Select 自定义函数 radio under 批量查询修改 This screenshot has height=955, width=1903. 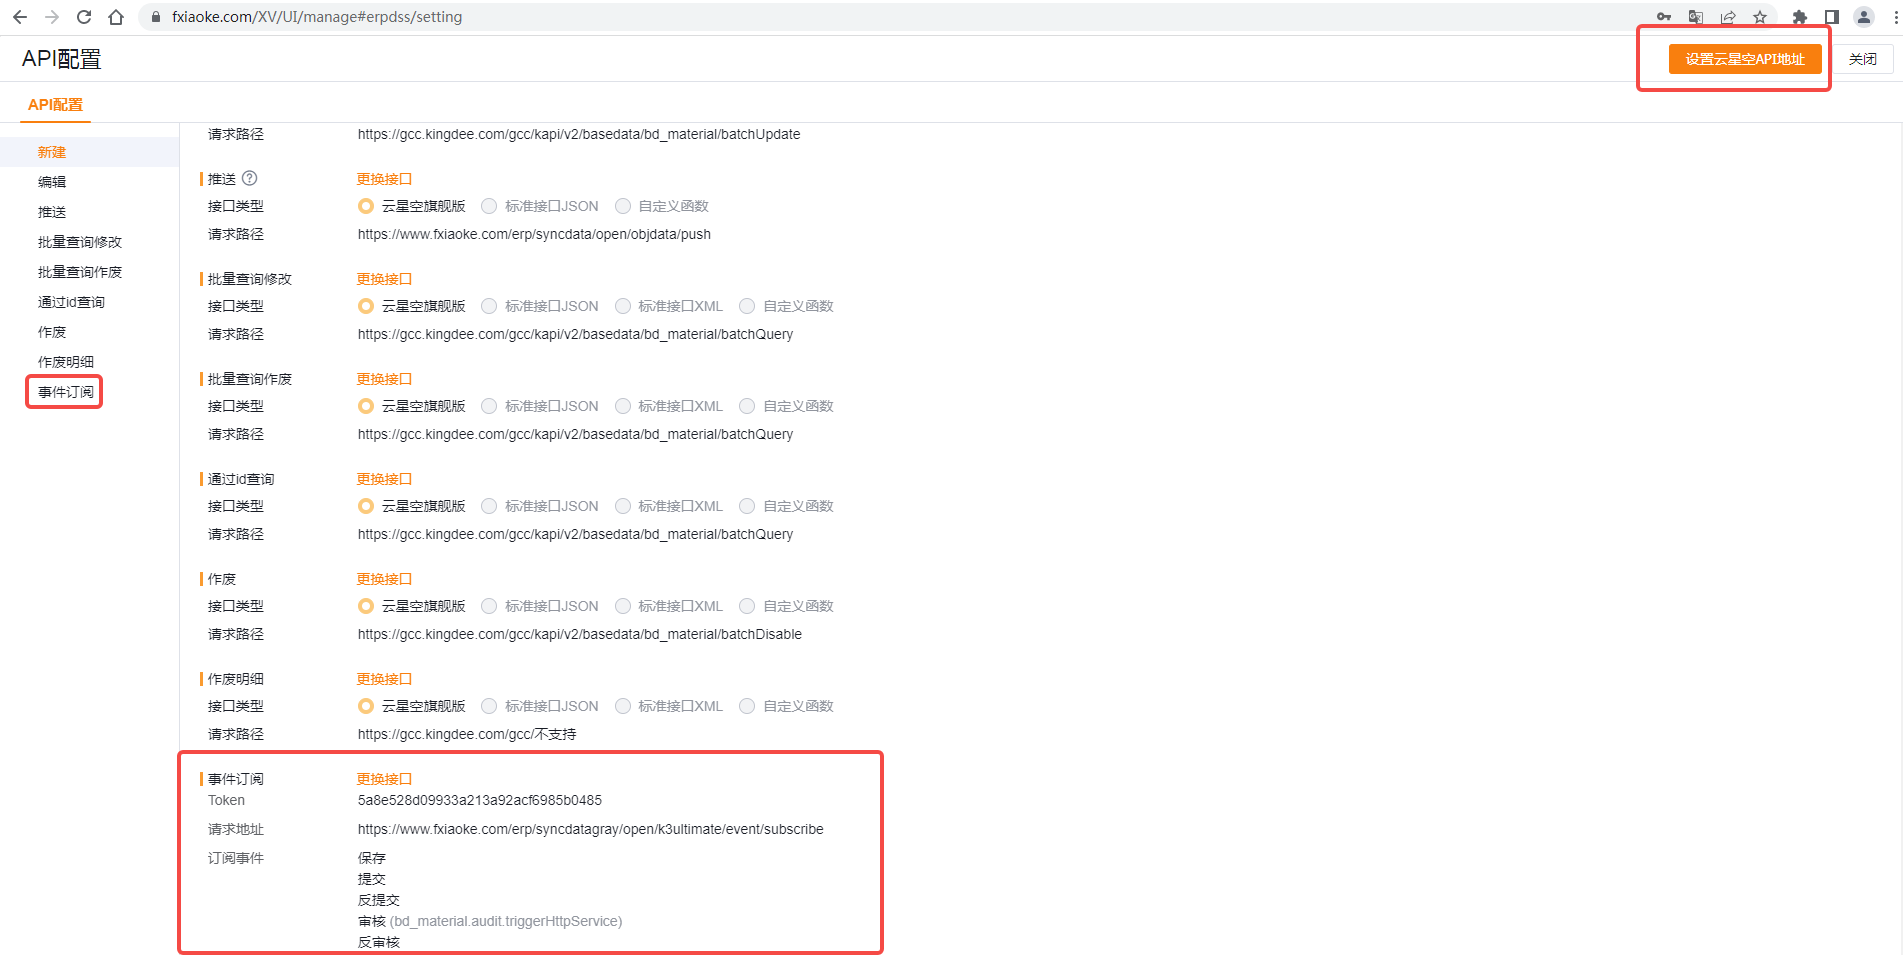pyautogui.click(x=747, y=306)
